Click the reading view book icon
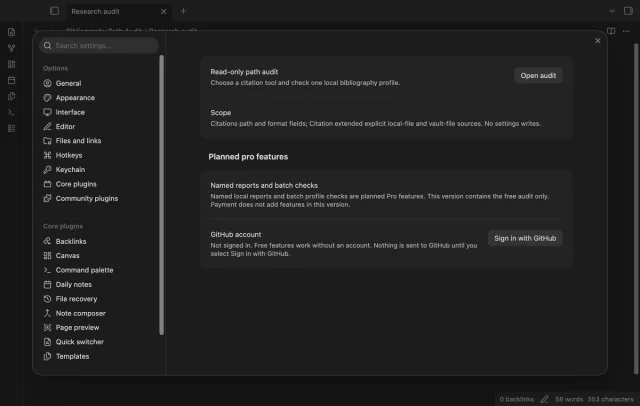 click(x=611, y=31)
